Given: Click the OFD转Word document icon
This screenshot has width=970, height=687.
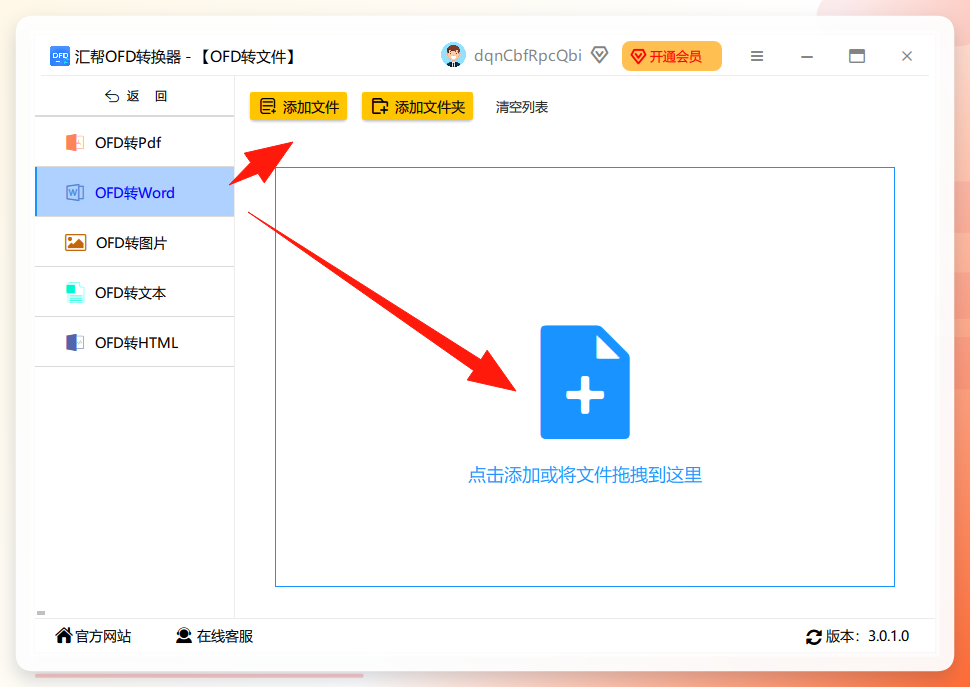Looking at the screenshot, I should pos(75,192).
